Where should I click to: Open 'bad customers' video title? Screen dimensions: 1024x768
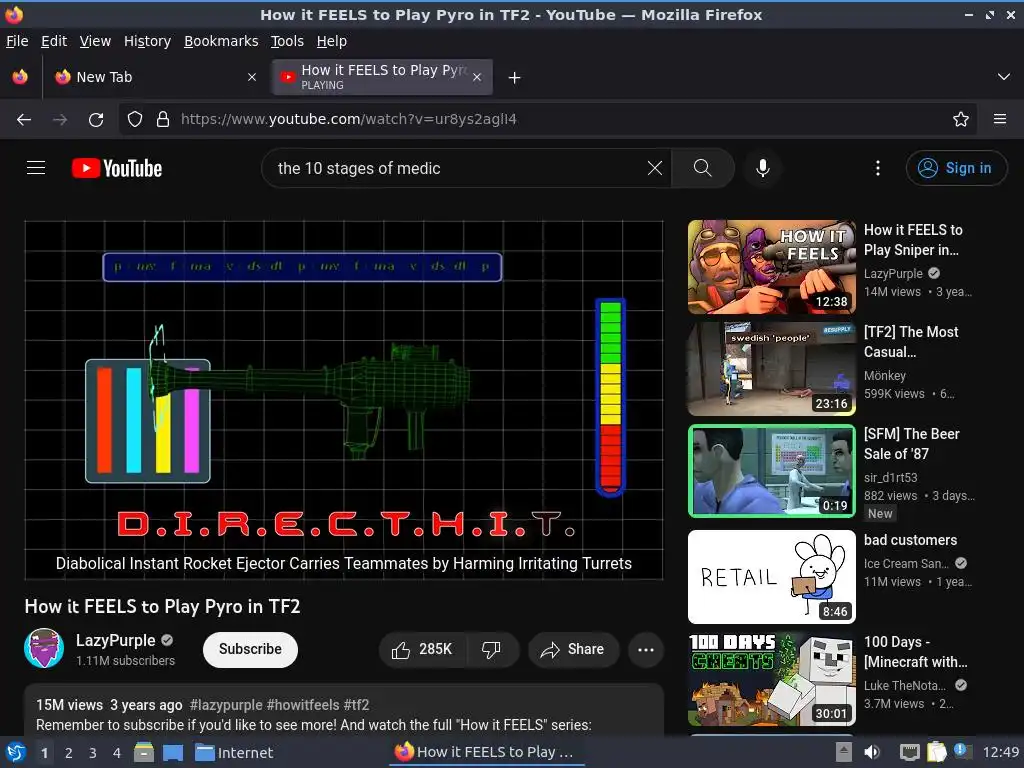pos(910,540)
